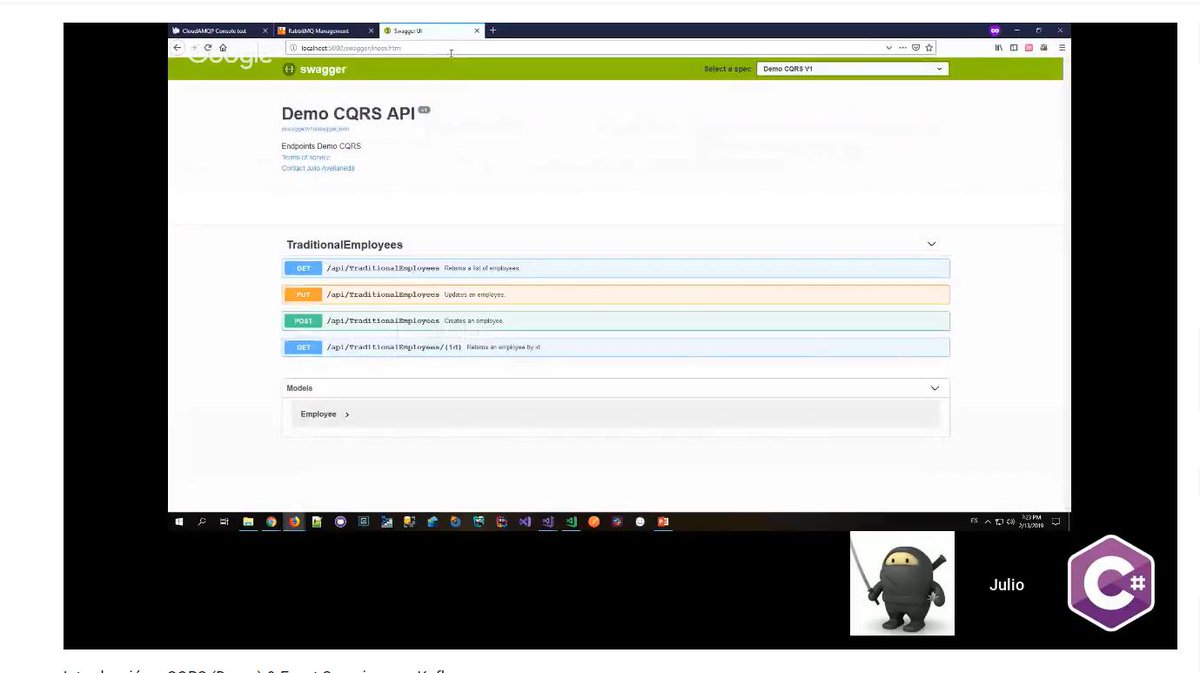Open the Terms of service link

[306, 157]
